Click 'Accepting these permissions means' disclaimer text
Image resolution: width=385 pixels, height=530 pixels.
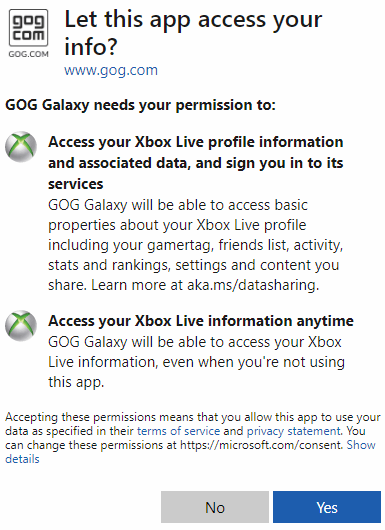[x=193, y=438]
